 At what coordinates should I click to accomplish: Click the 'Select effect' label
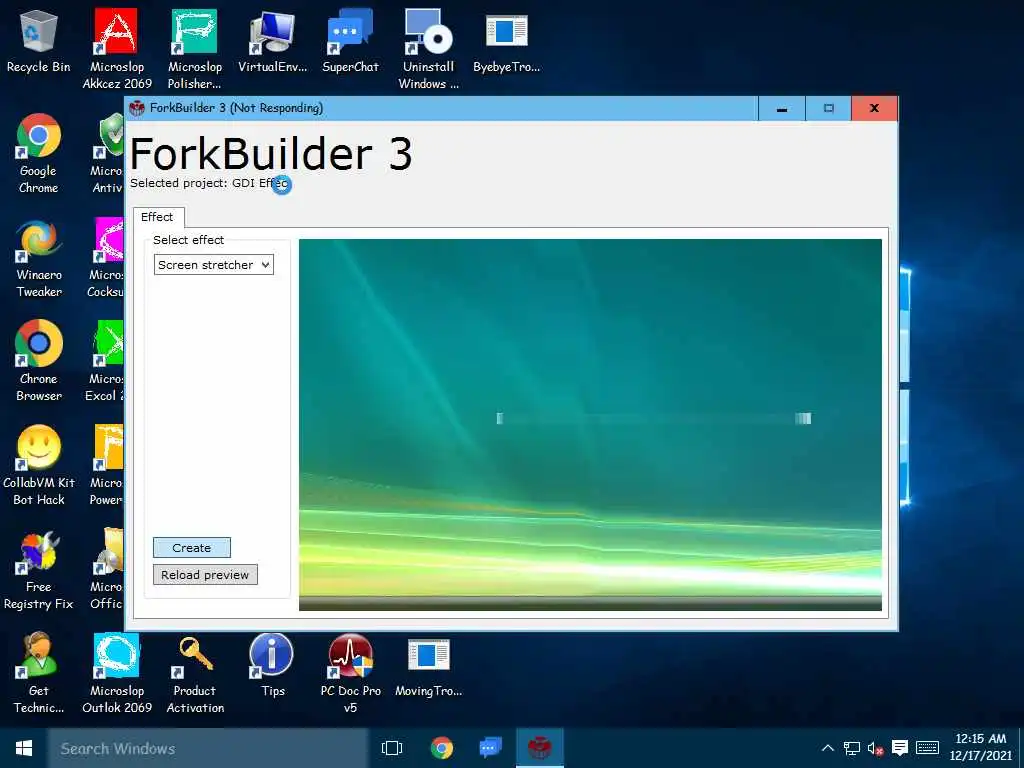pyautogui.click(x=189, y=240)
